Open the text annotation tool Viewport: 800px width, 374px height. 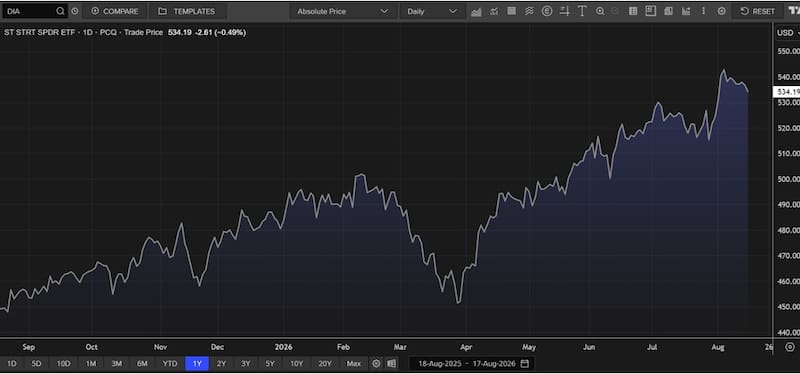tap(582, 11)
